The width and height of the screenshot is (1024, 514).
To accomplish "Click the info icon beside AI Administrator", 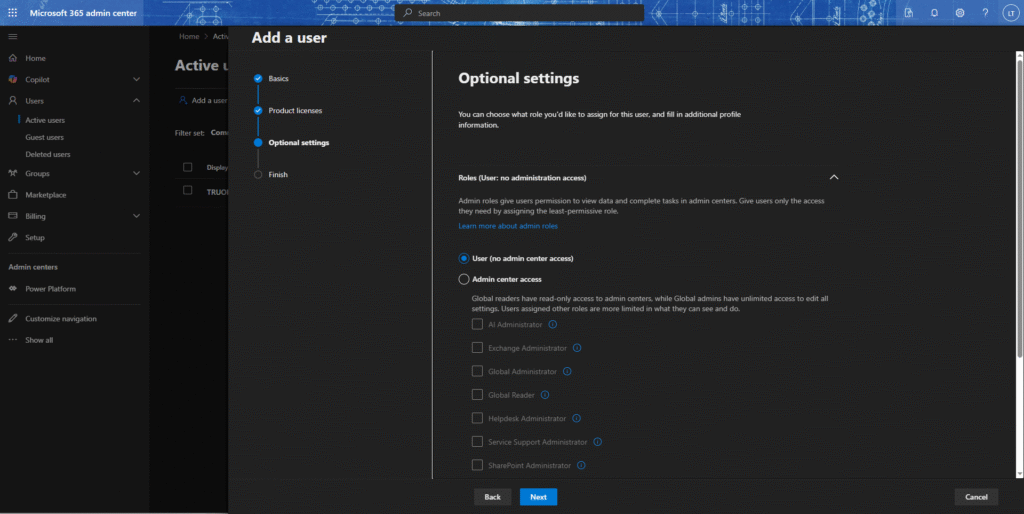I will [x=553, y=324].
